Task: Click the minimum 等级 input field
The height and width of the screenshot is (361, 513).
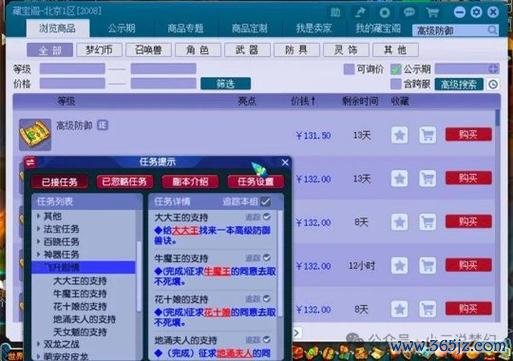Action: [72, 69]
